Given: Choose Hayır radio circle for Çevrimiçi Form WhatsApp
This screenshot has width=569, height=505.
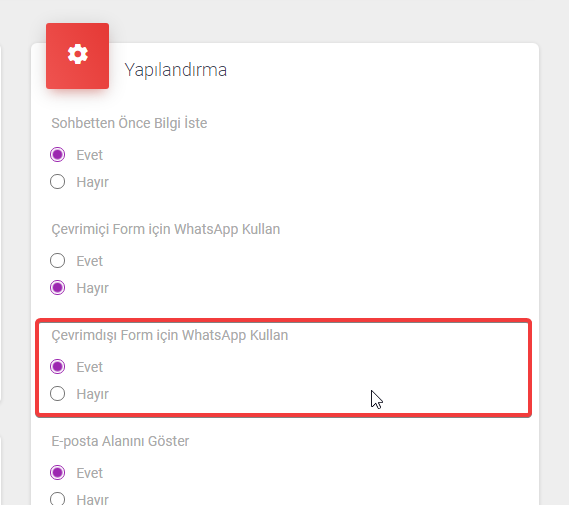Looking at the screenshot, I should [x=58, y=288].
